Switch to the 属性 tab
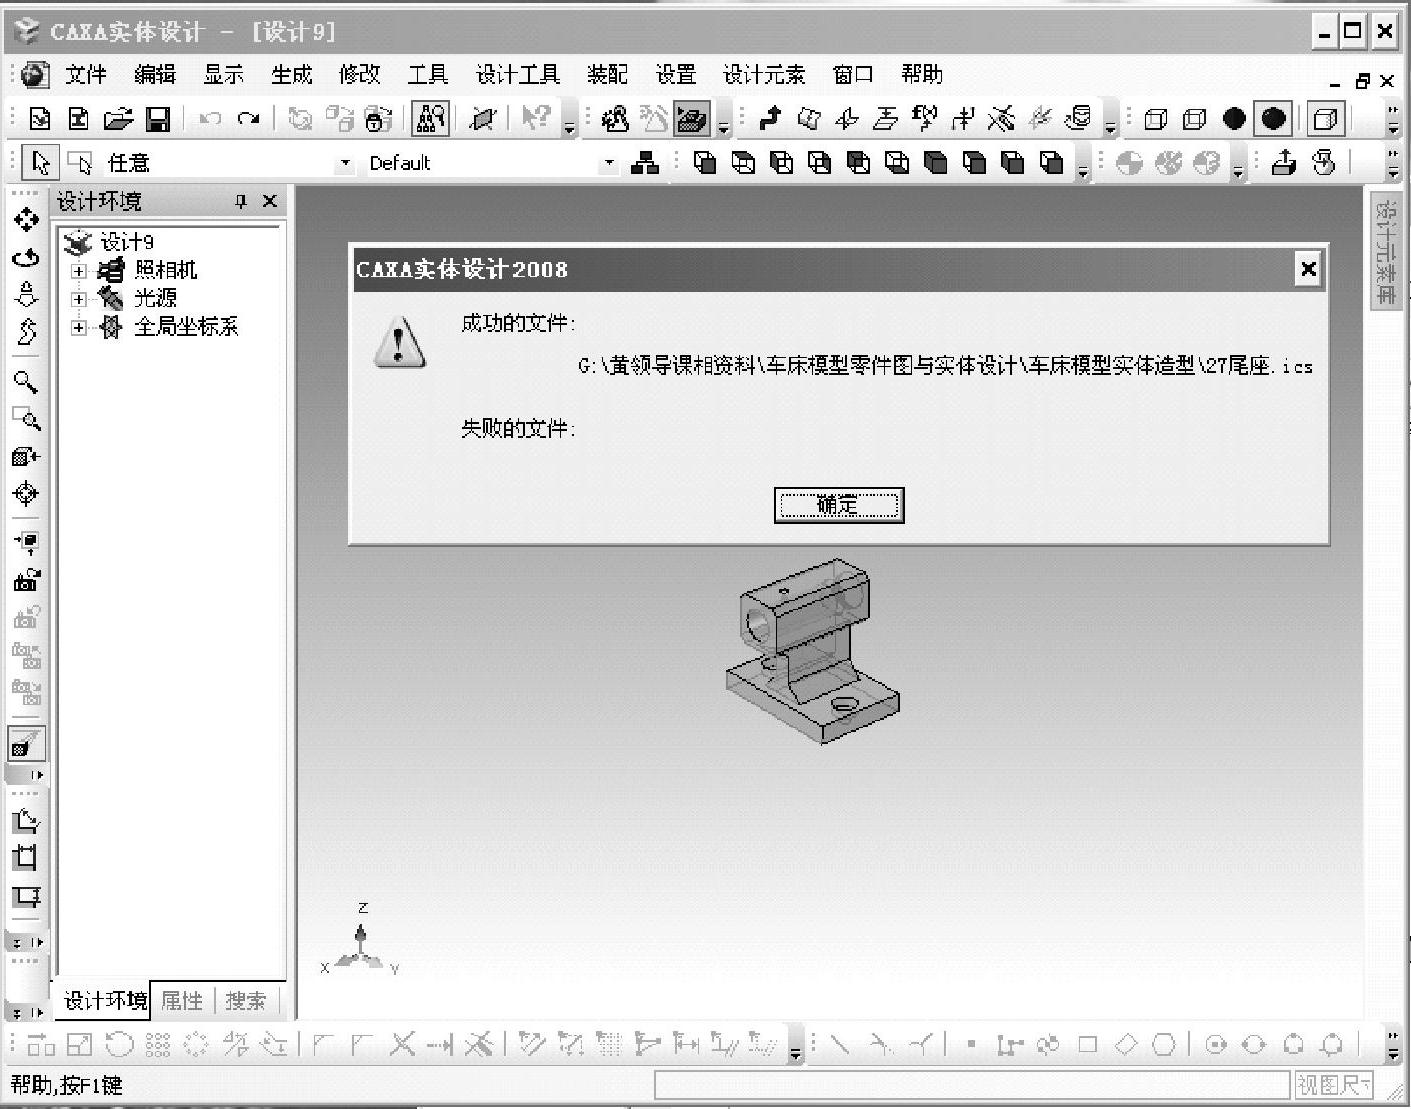The width and height of the screenshot is (1411, 1109). click(182, 1000)
